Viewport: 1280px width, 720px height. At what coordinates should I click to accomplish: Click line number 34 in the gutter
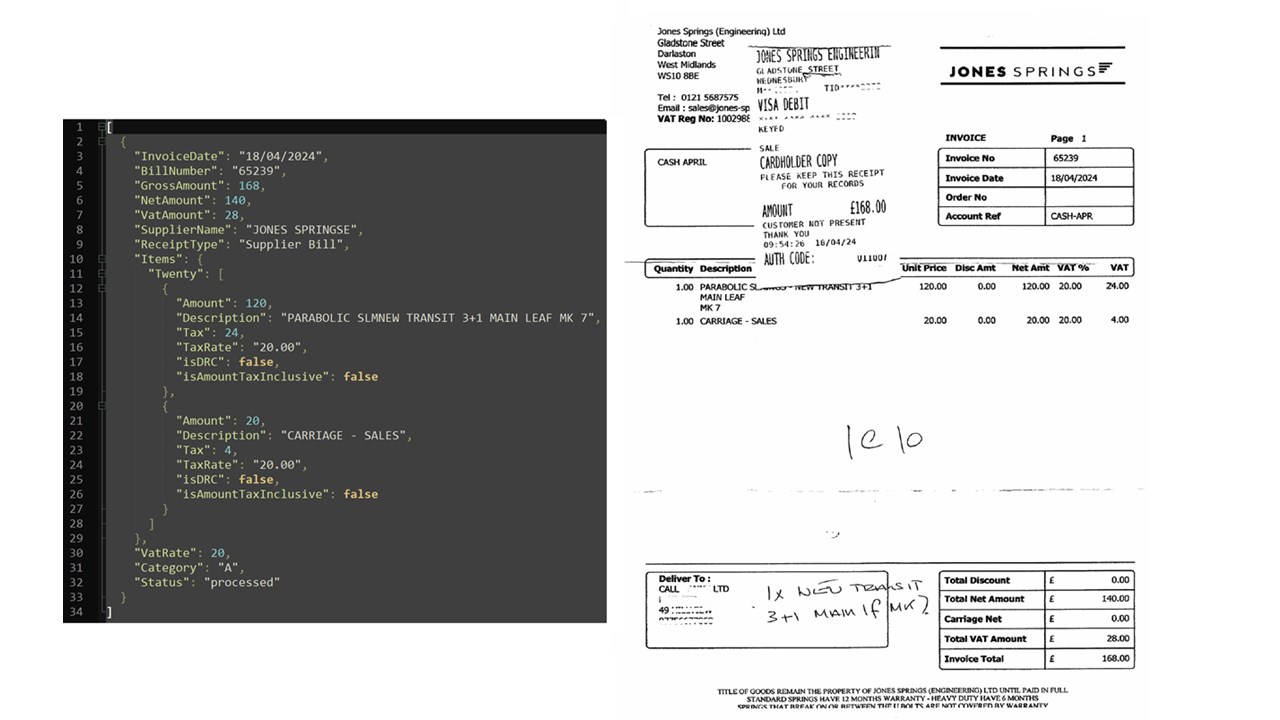pos(77,611)
